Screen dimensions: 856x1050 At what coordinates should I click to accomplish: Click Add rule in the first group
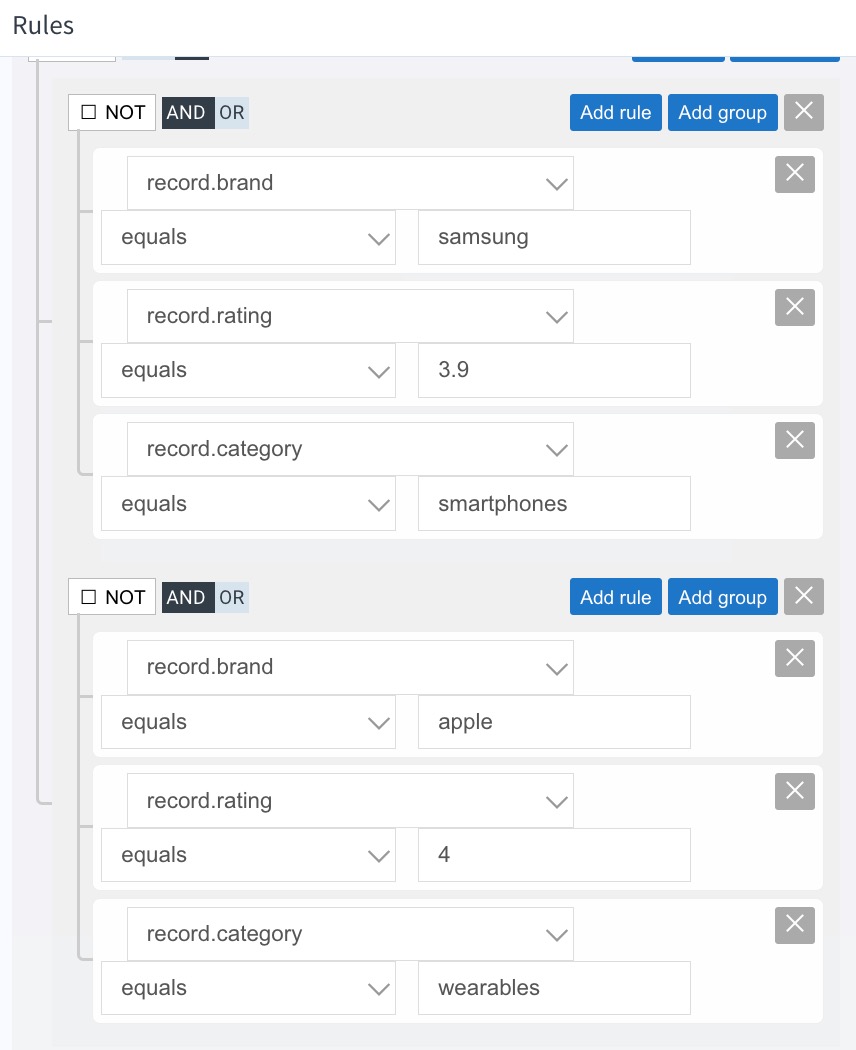coord(615,112)
